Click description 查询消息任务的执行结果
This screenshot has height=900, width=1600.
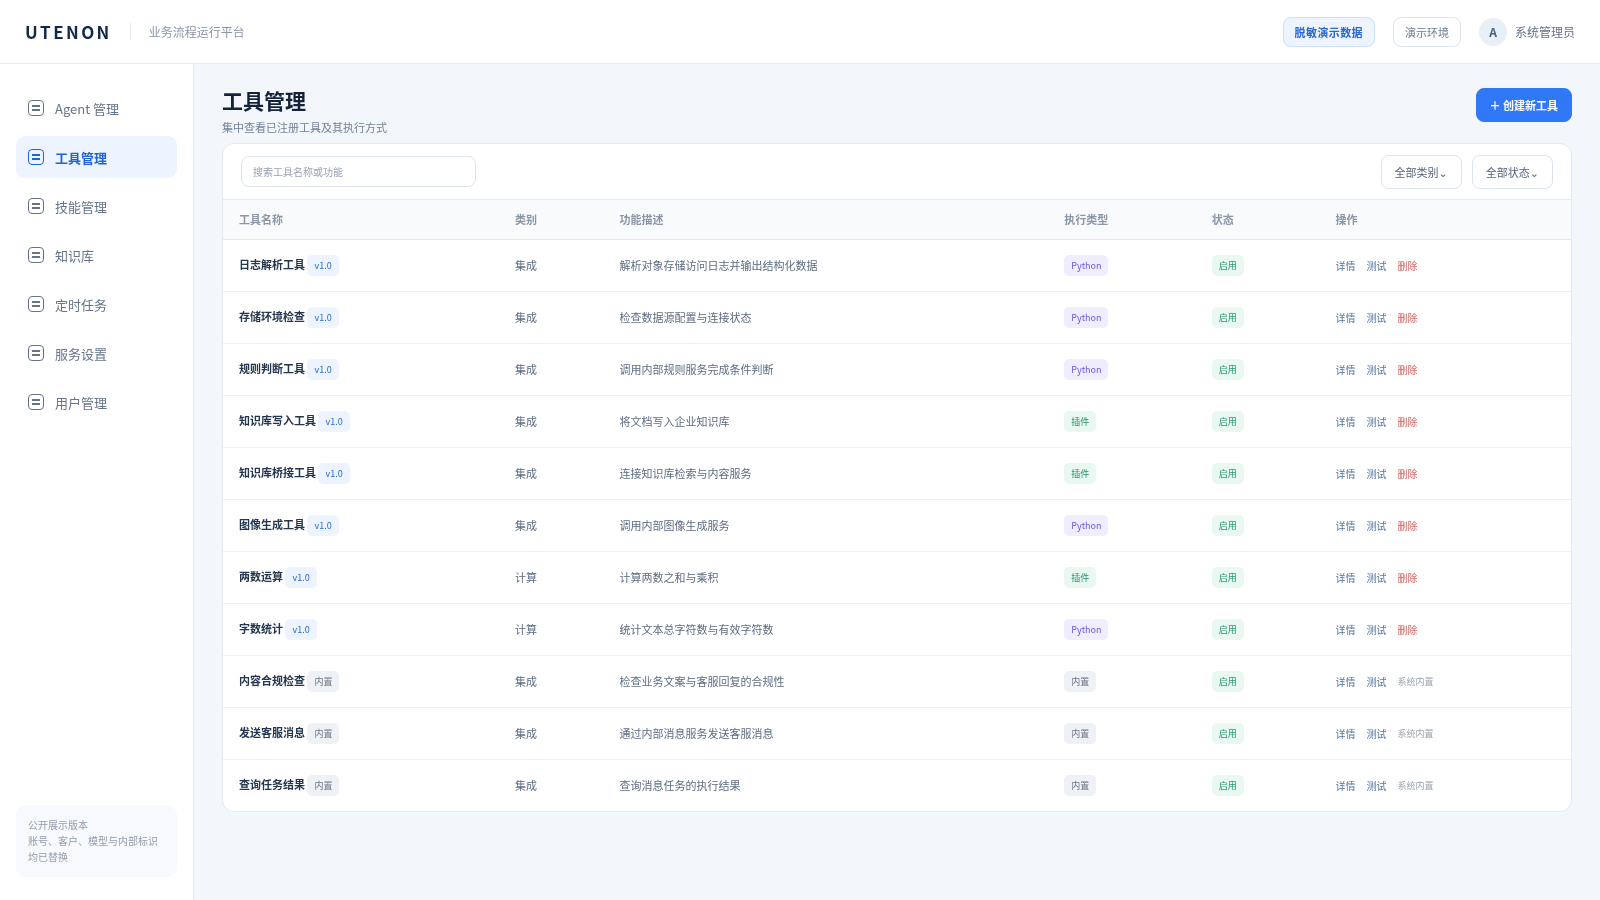pyautogui.click(x=680, y=786)
